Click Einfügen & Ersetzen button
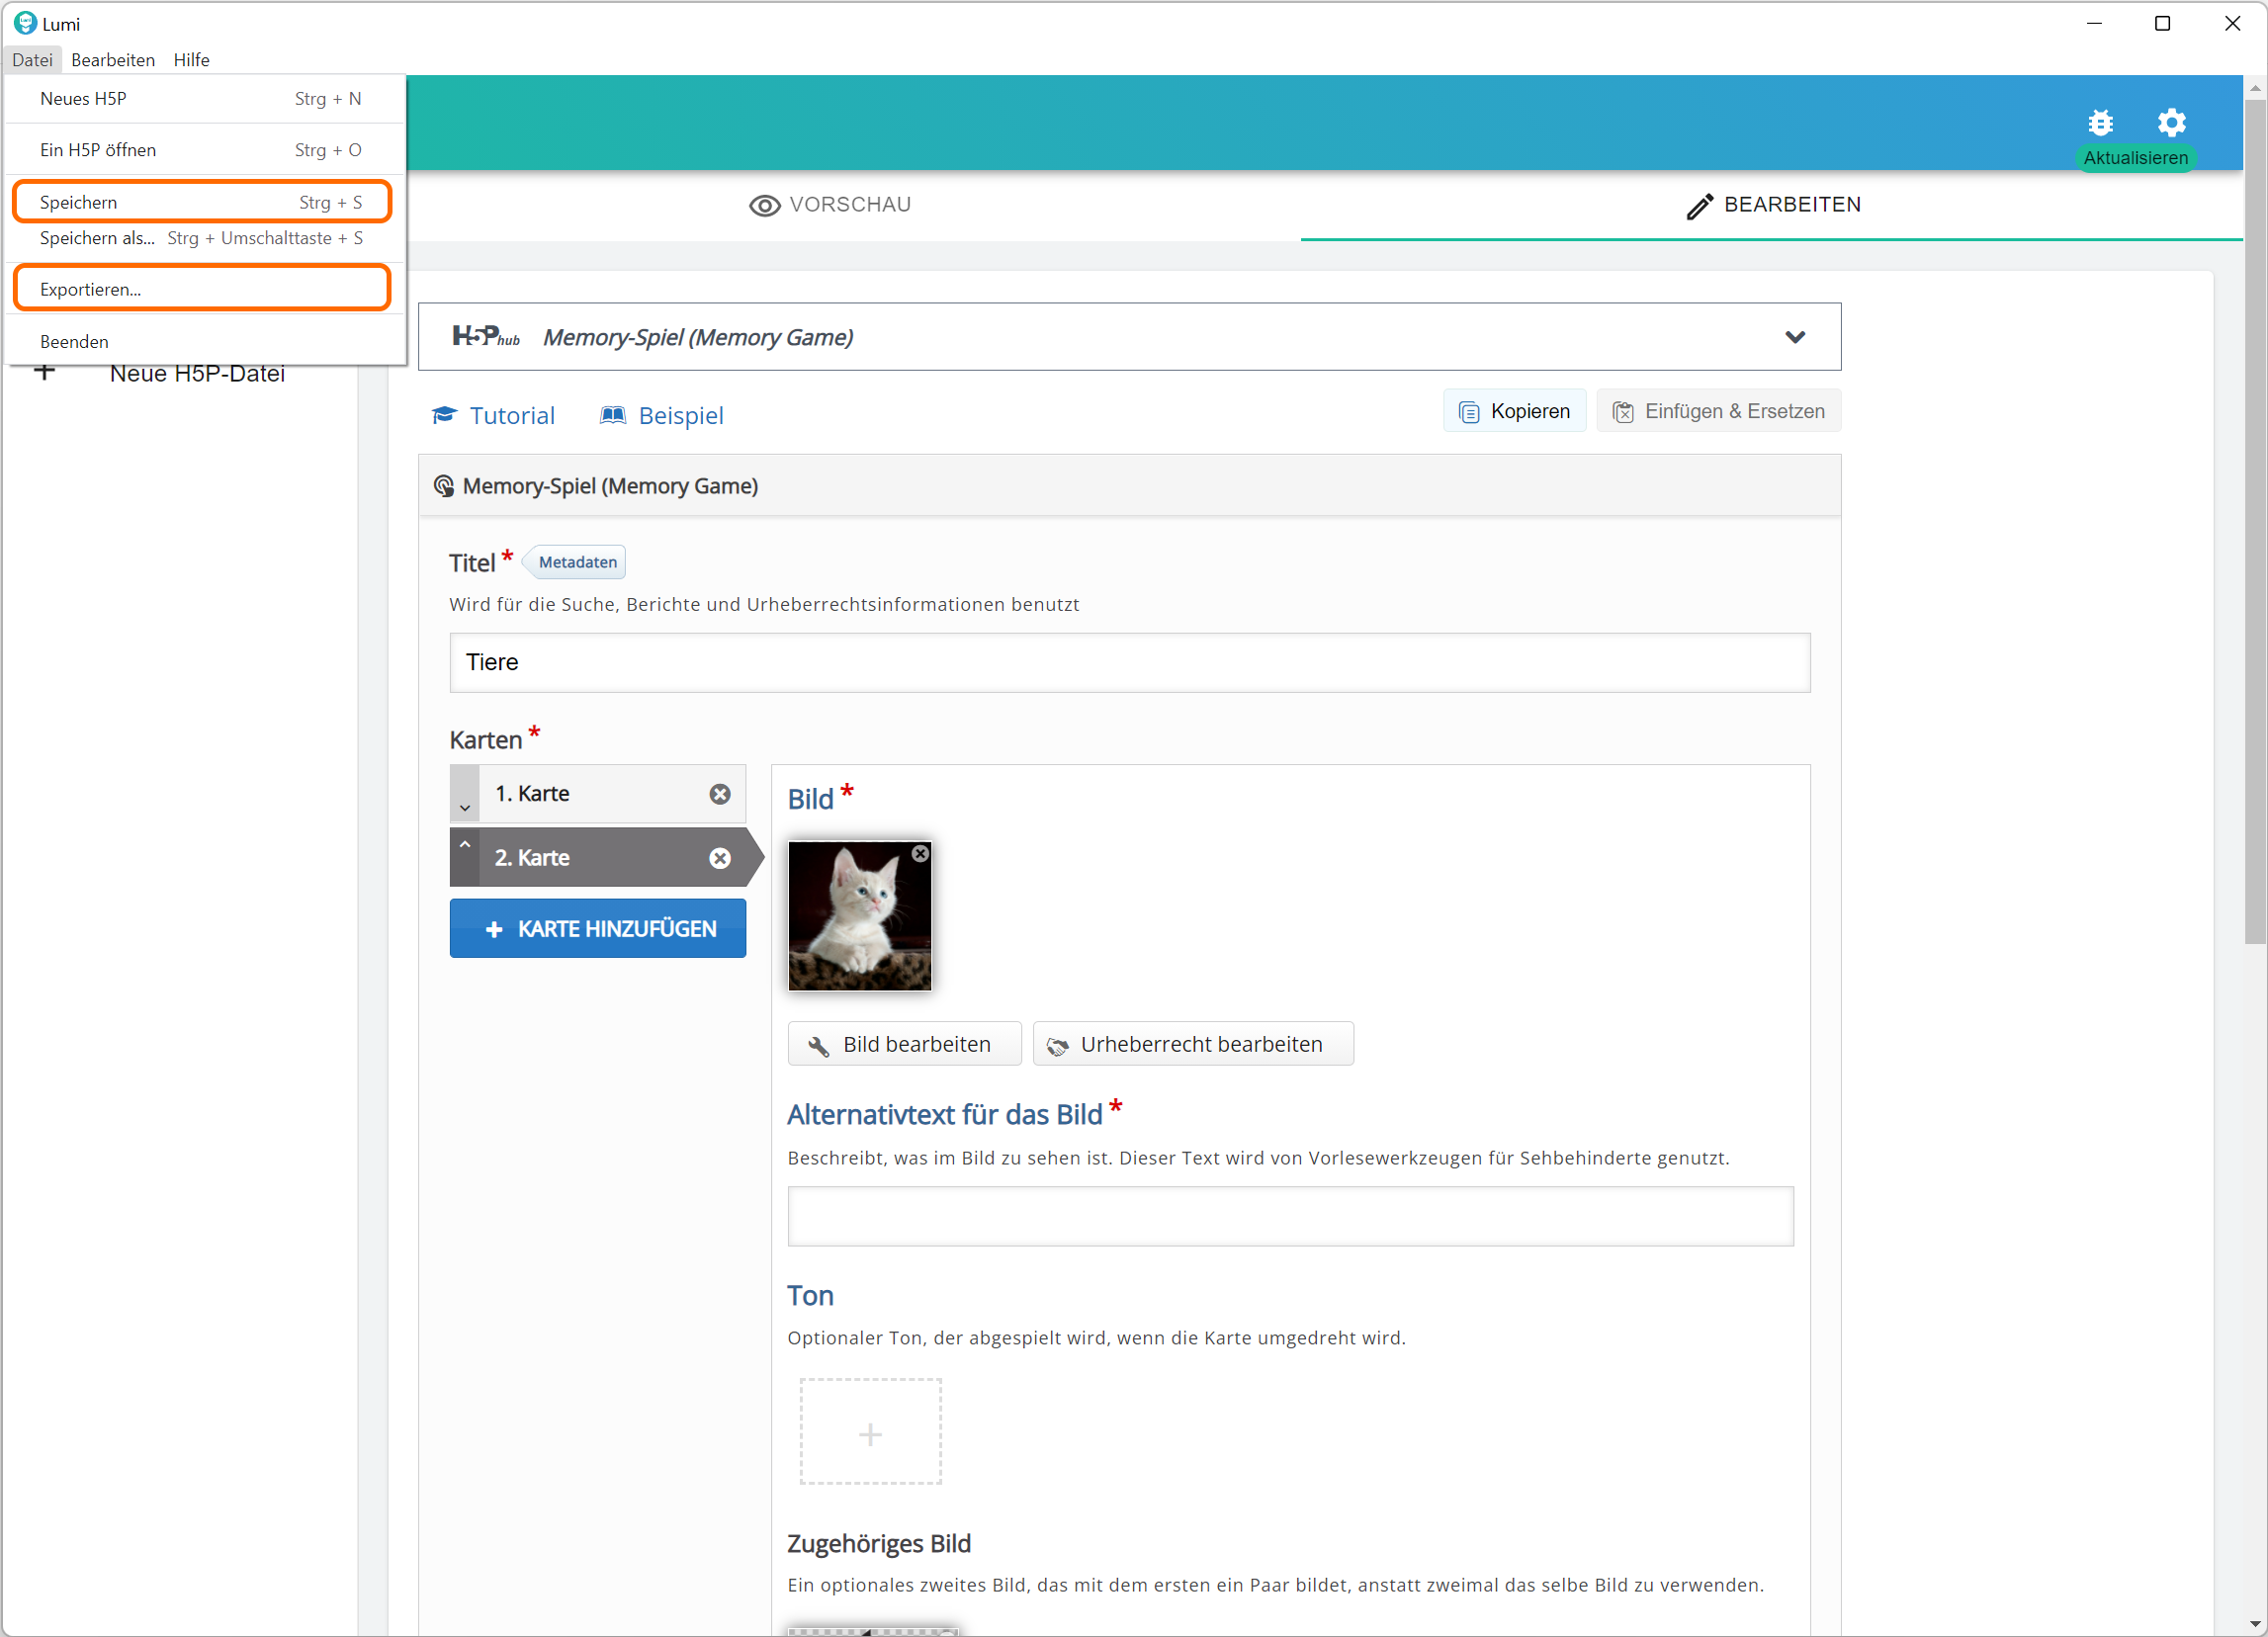 (1718, 411)
